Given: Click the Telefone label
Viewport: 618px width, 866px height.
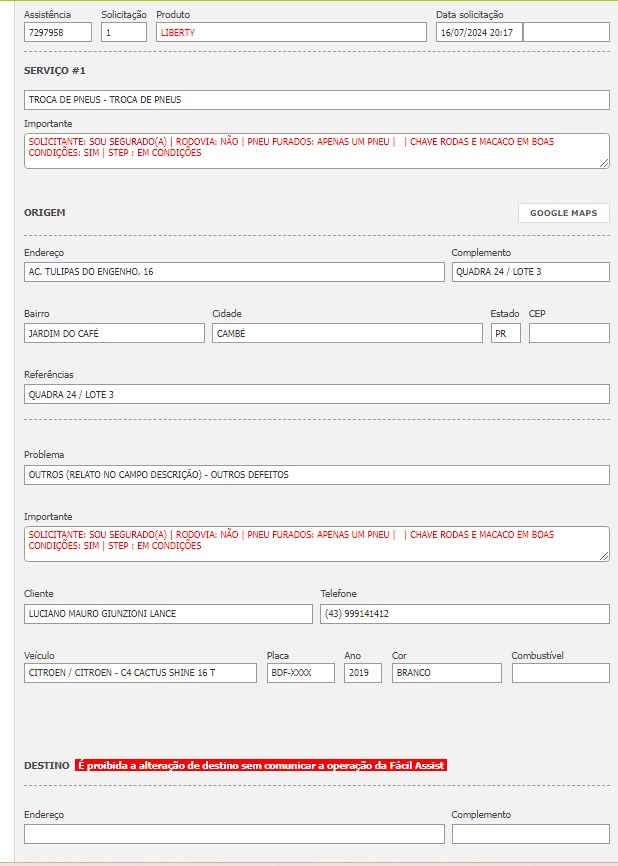Looking at the screenshot, I should pos(338,594).
